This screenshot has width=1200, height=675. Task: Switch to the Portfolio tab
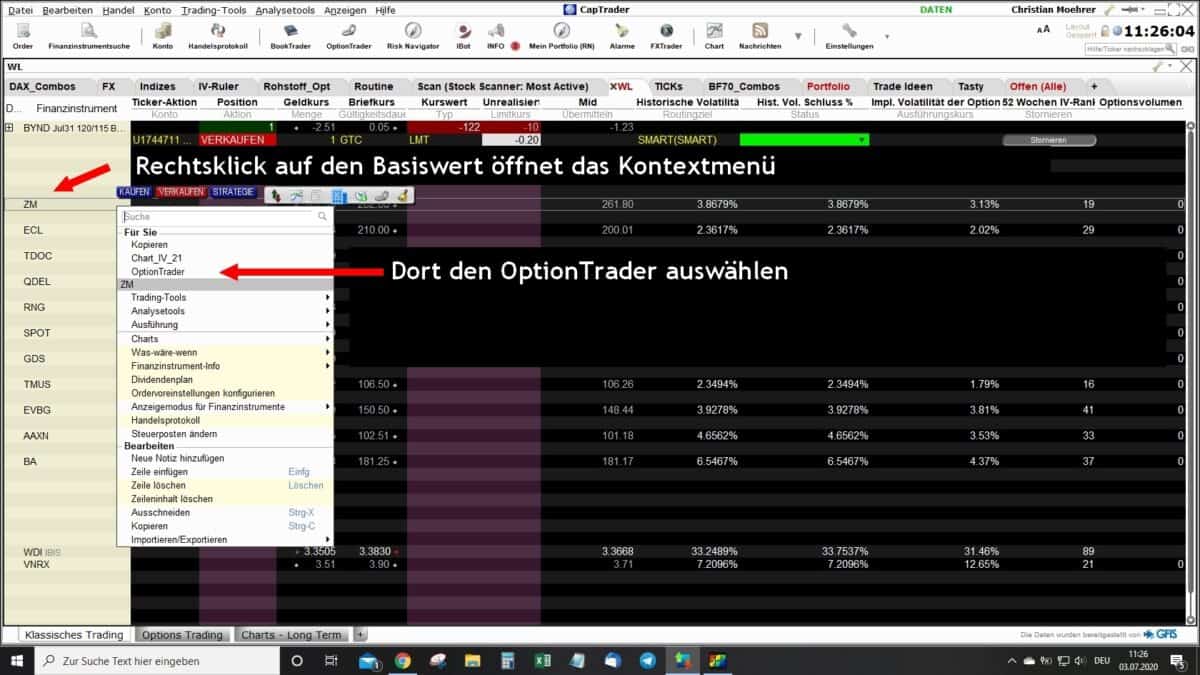(830, 86)
